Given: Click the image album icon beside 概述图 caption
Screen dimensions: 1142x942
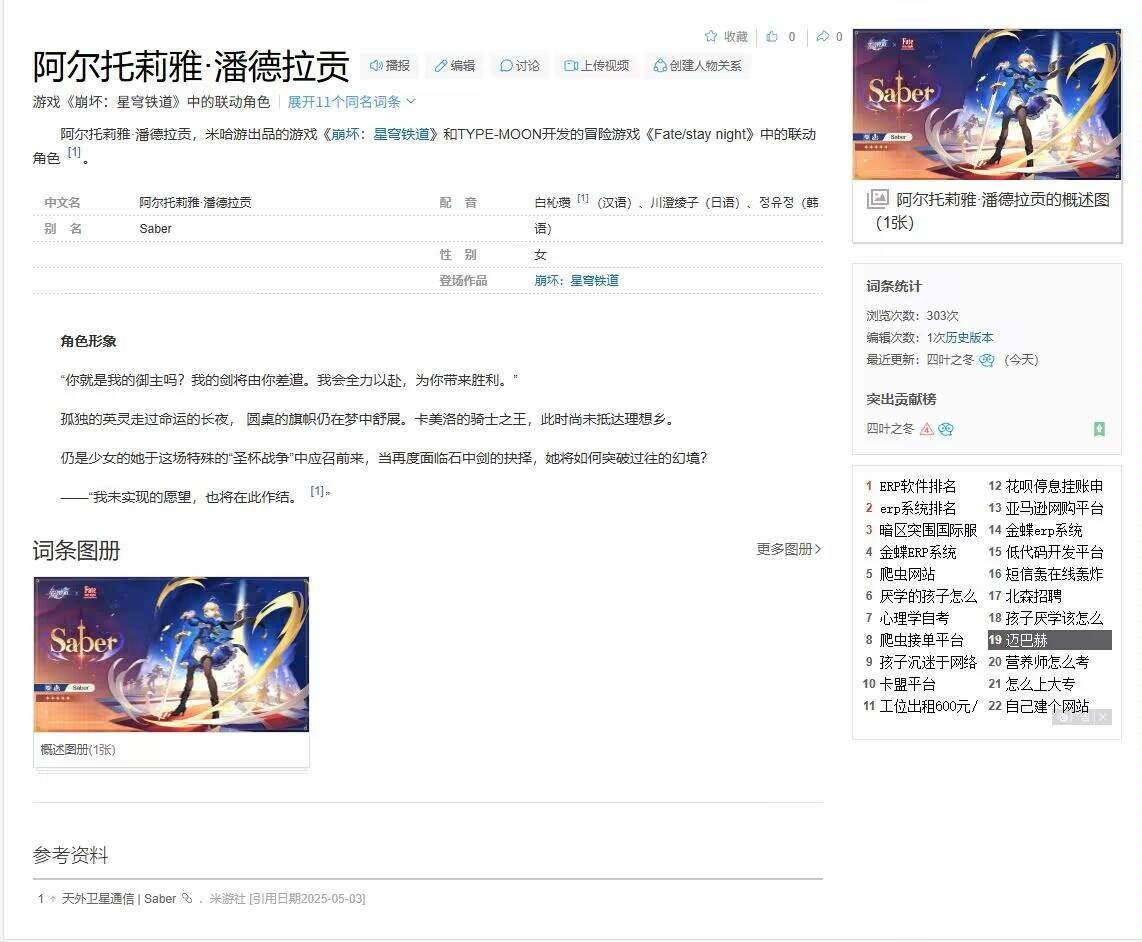Looking at the screenshot, I should point(878,198).
